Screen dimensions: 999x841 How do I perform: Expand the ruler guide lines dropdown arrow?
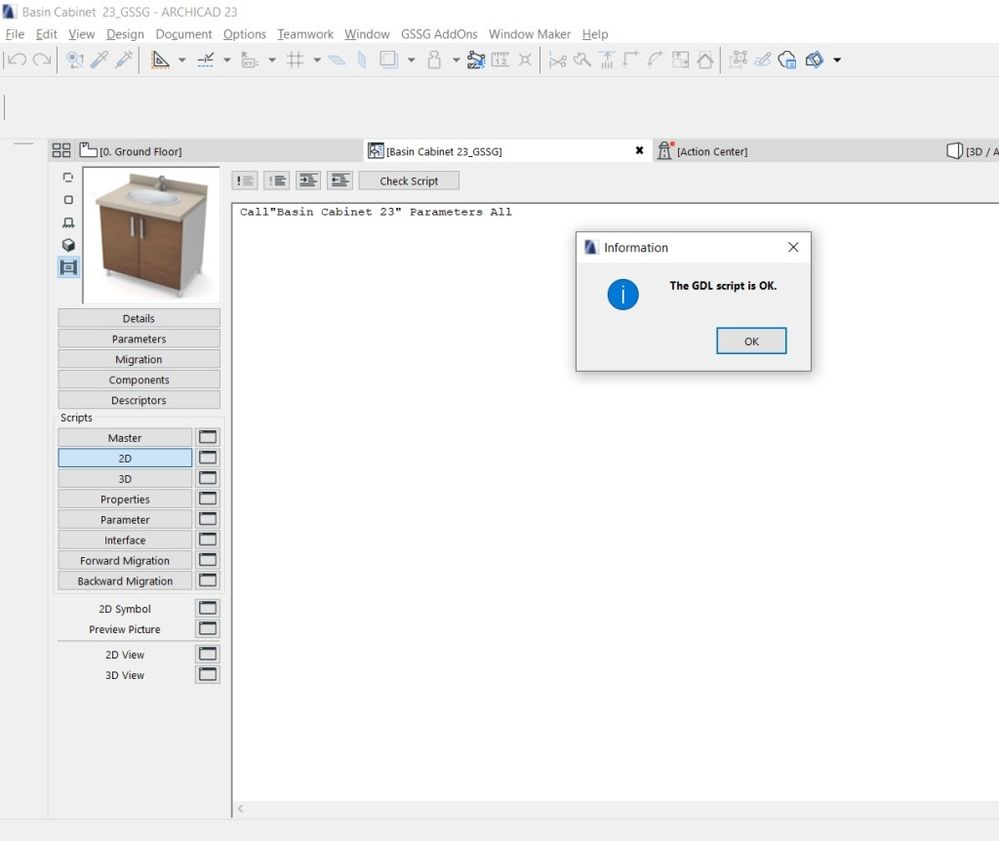[x=182, y=60]
